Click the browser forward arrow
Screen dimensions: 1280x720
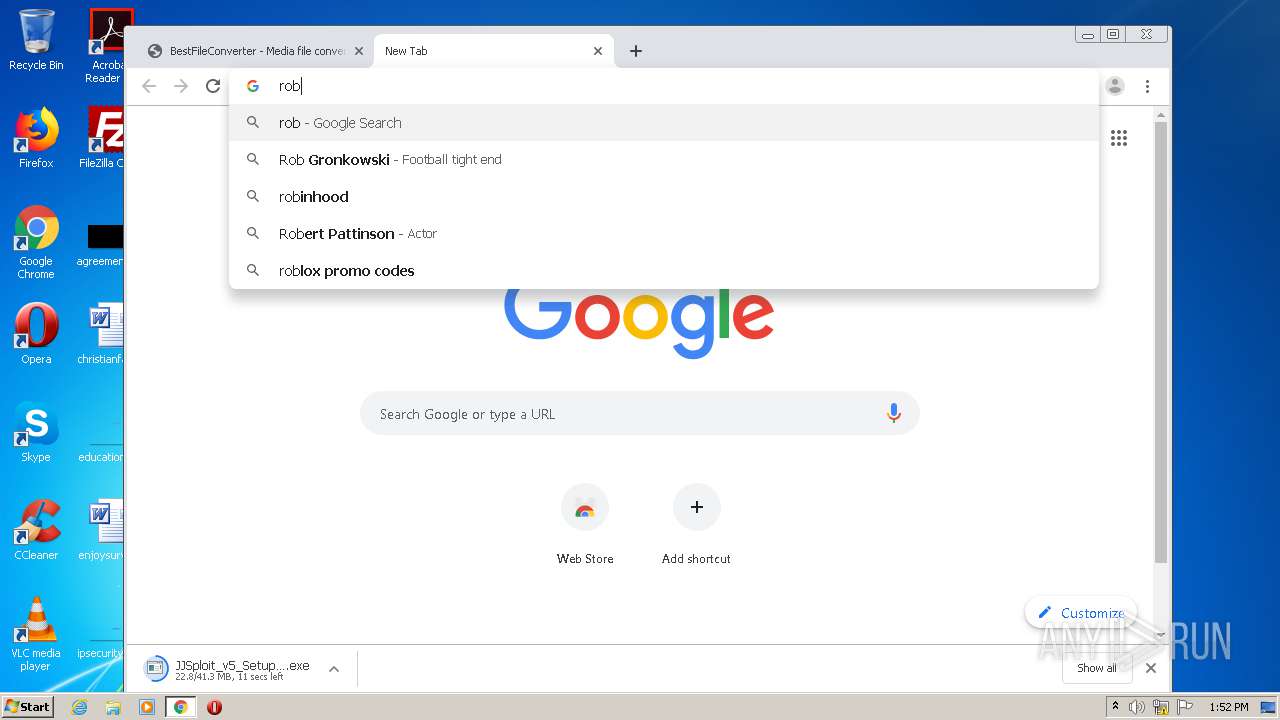181,86
